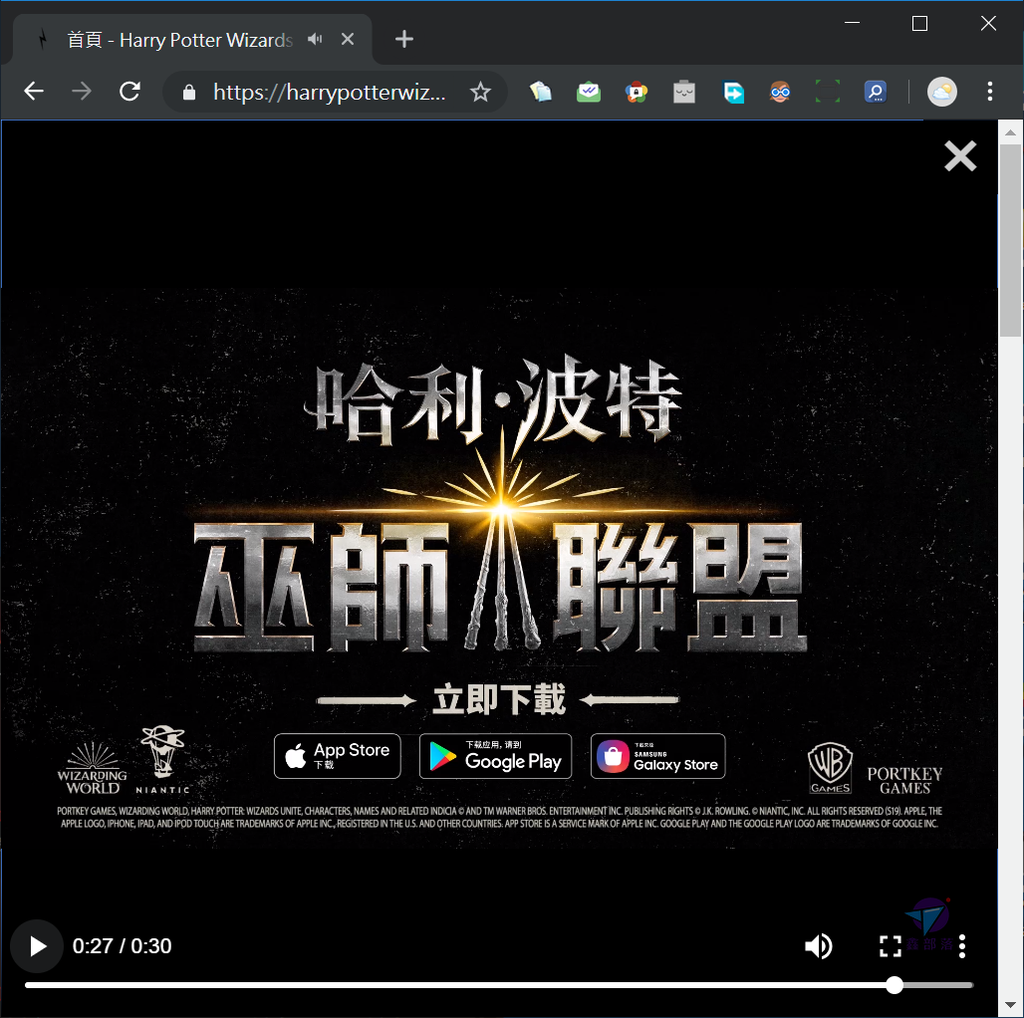Screen dimensions: 1024x1018
Task: Close the Harry Potter Wizards tab
Action: 347,39
